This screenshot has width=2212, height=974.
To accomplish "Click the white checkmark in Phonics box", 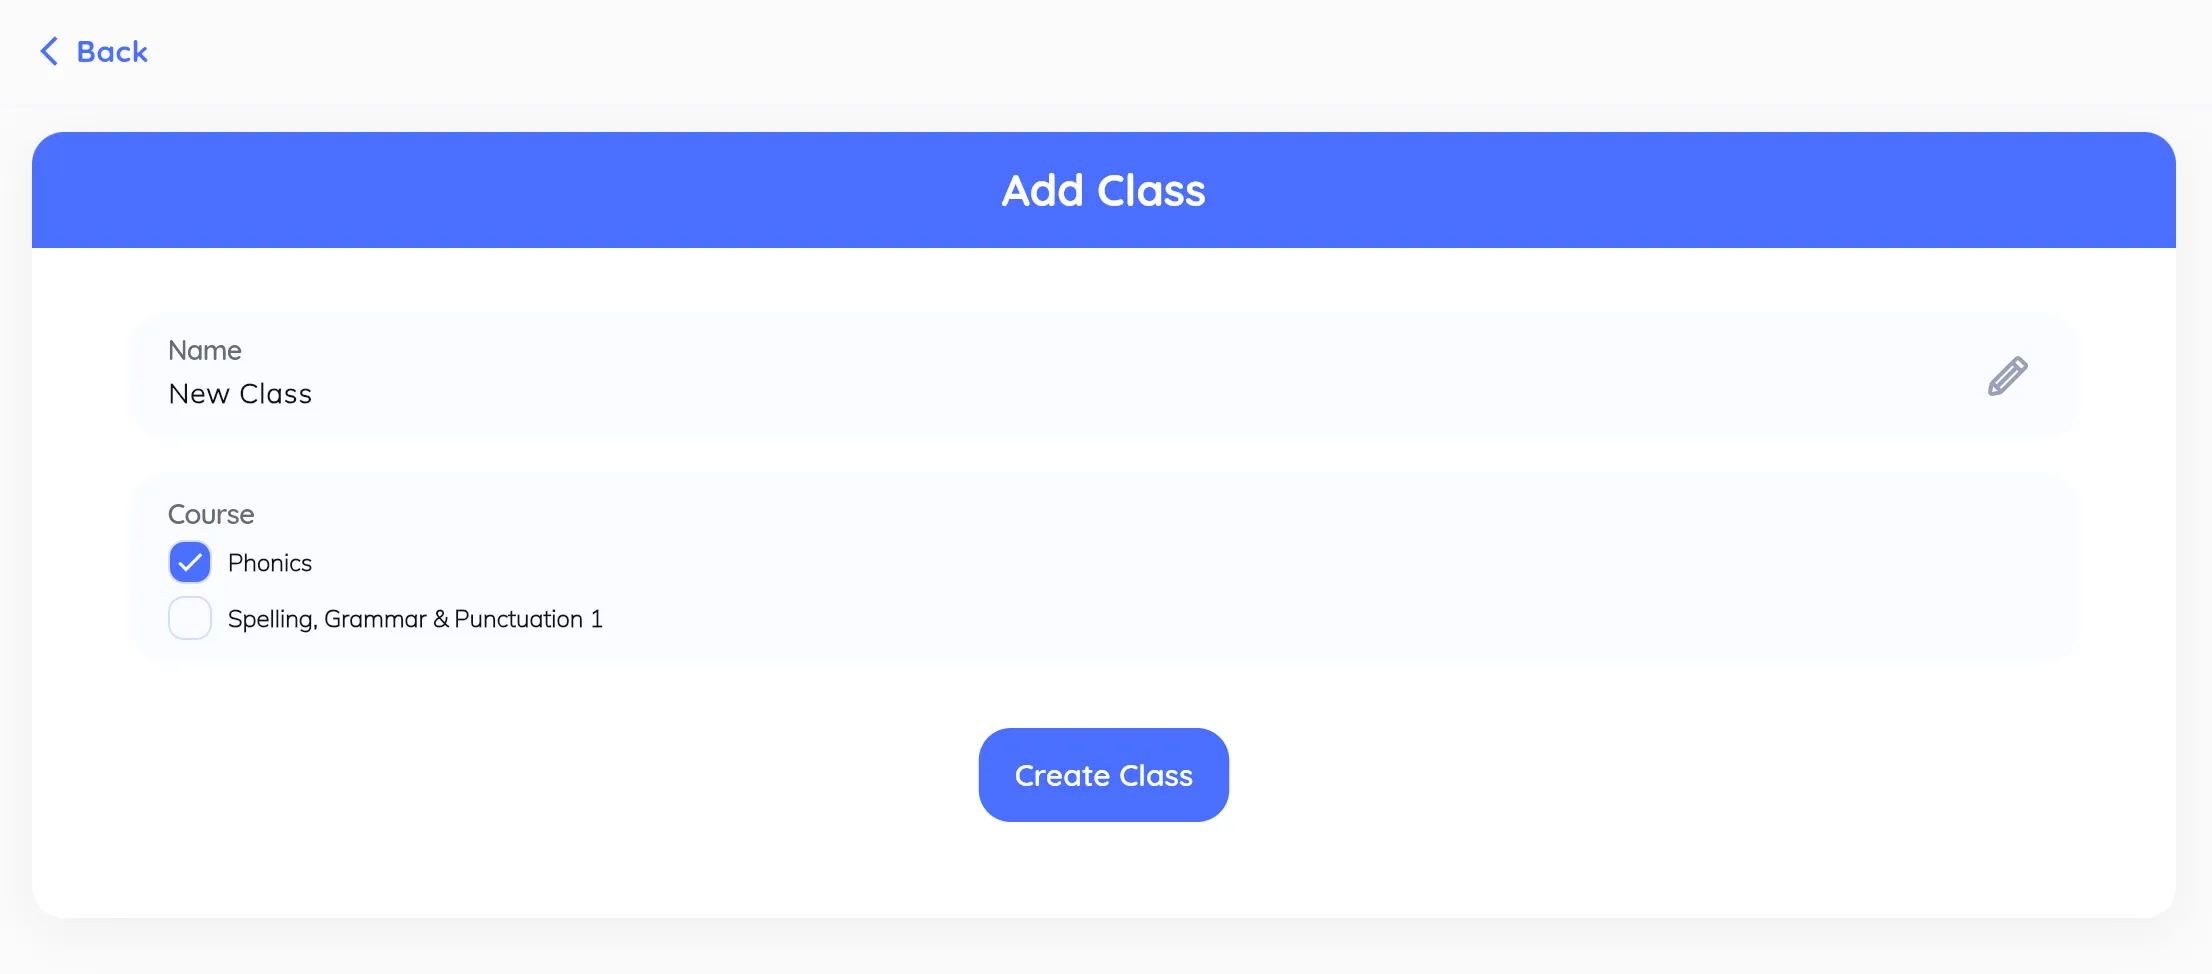I will click(189, 563).
